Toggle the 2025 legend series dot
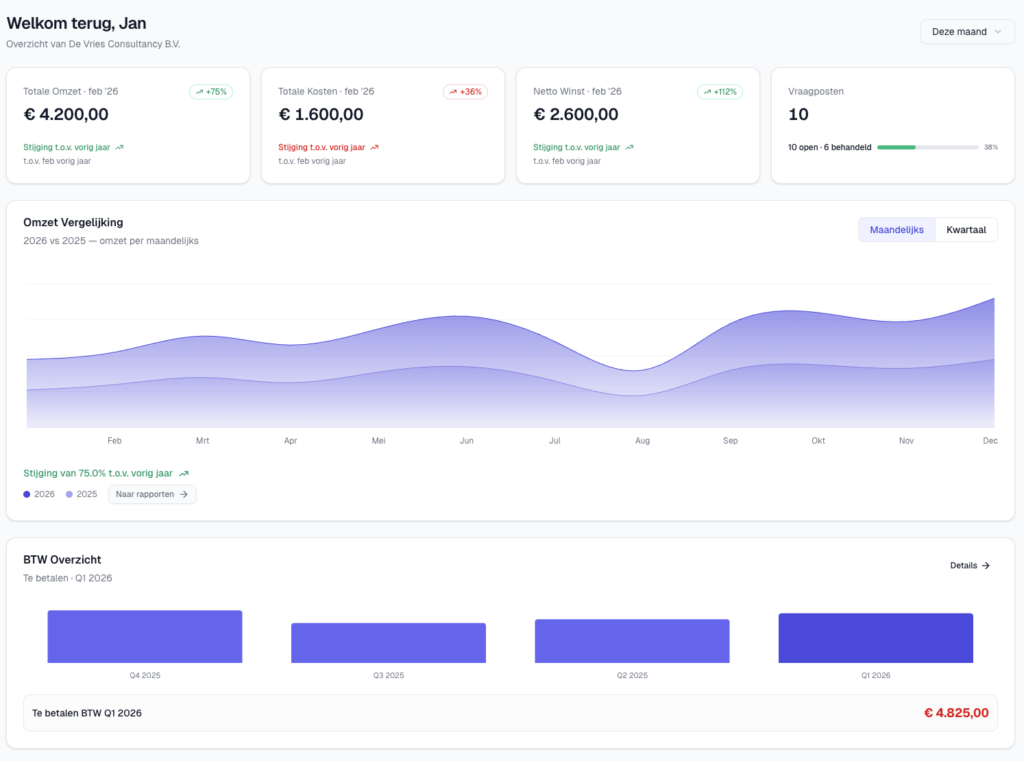Viewport: 1024px width, 761px height. tap(69, 494)
